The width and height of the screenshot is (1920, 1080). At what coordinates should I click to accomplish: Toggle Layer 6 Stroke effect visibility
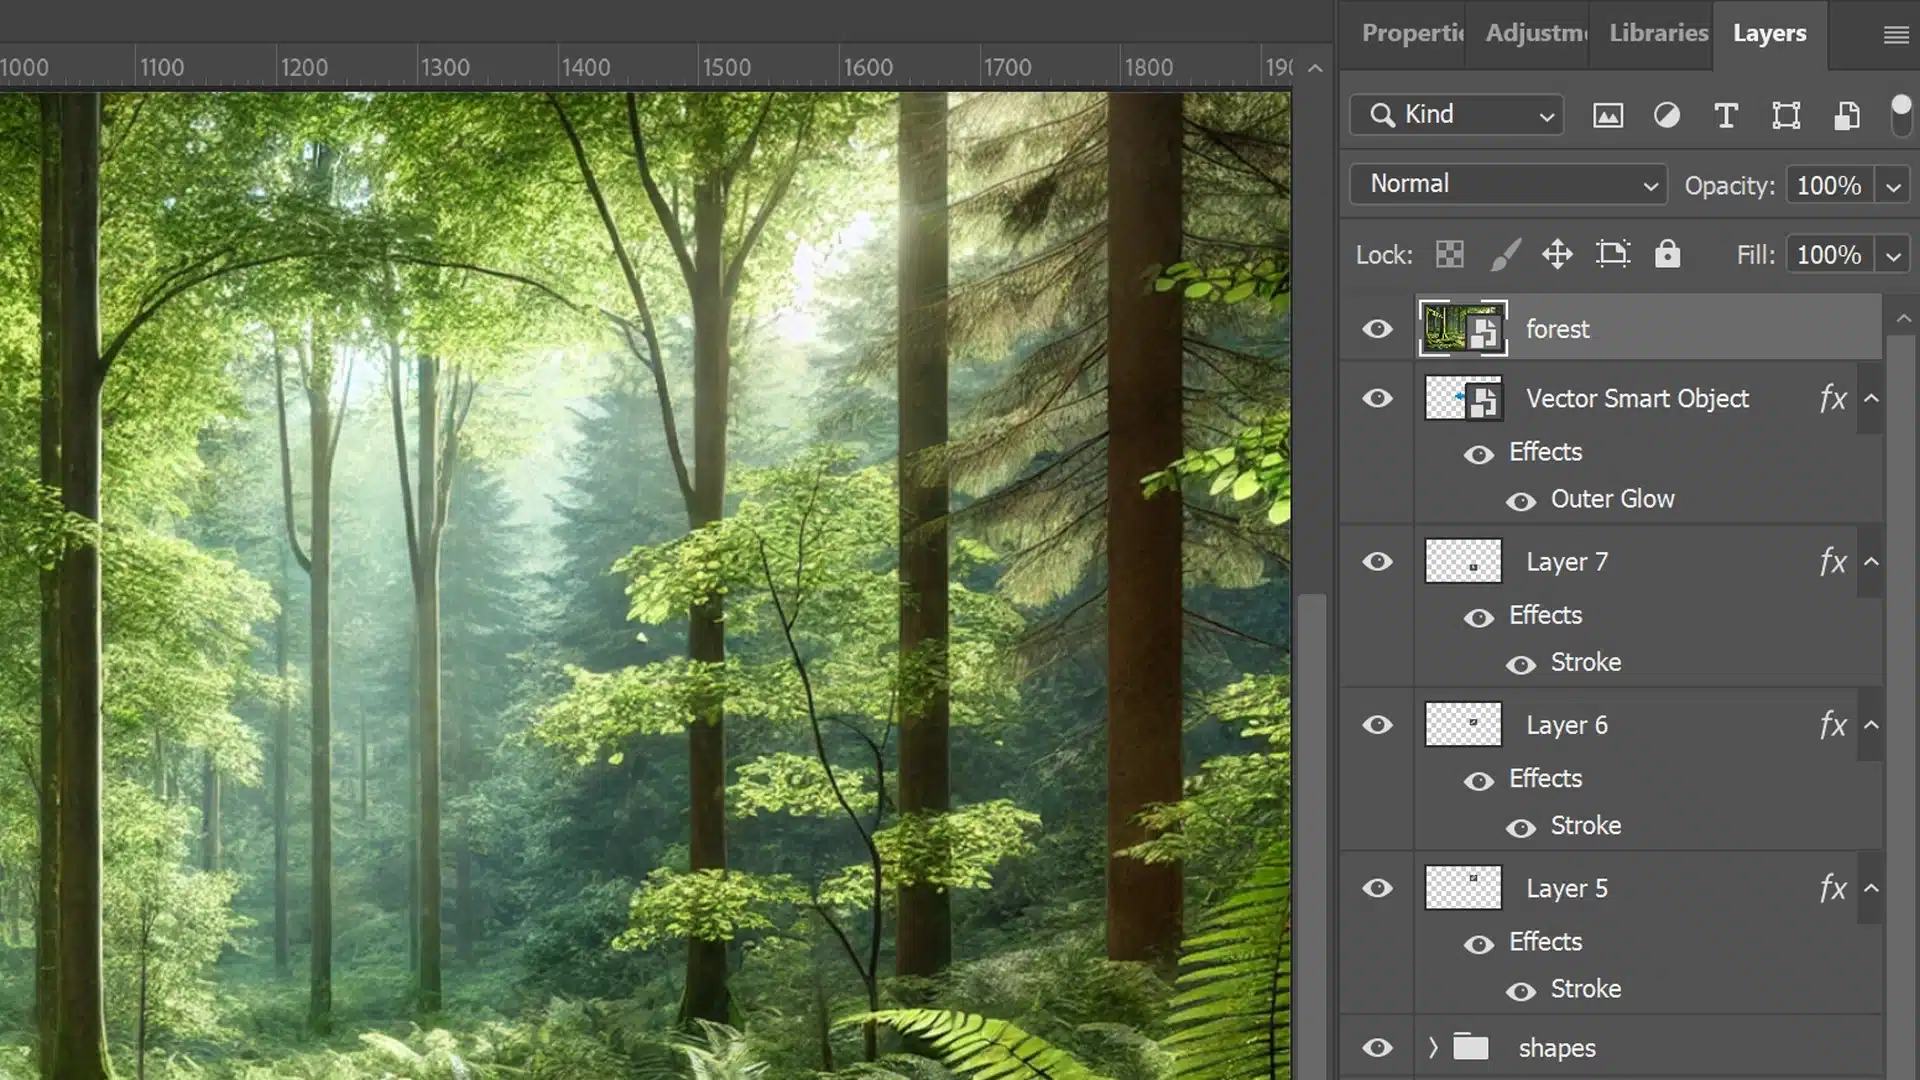[x=1521, y=828]
